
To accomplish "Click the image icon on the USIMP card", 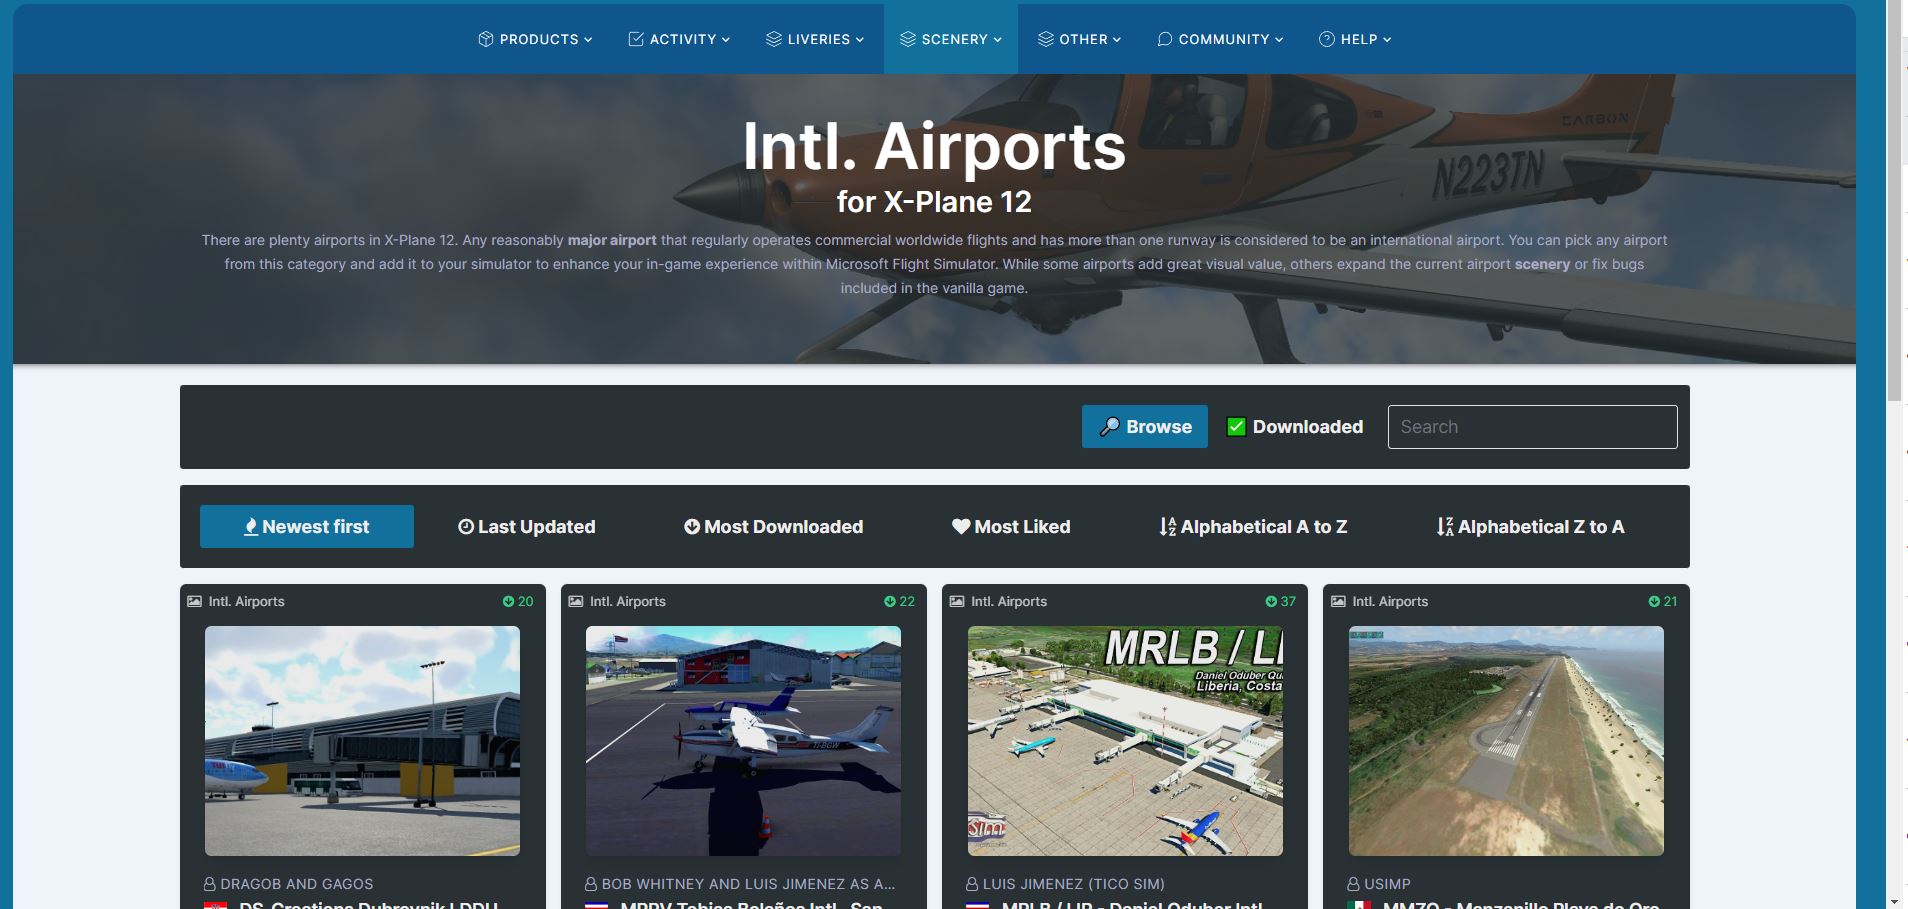I will [x=1338, y=601].
